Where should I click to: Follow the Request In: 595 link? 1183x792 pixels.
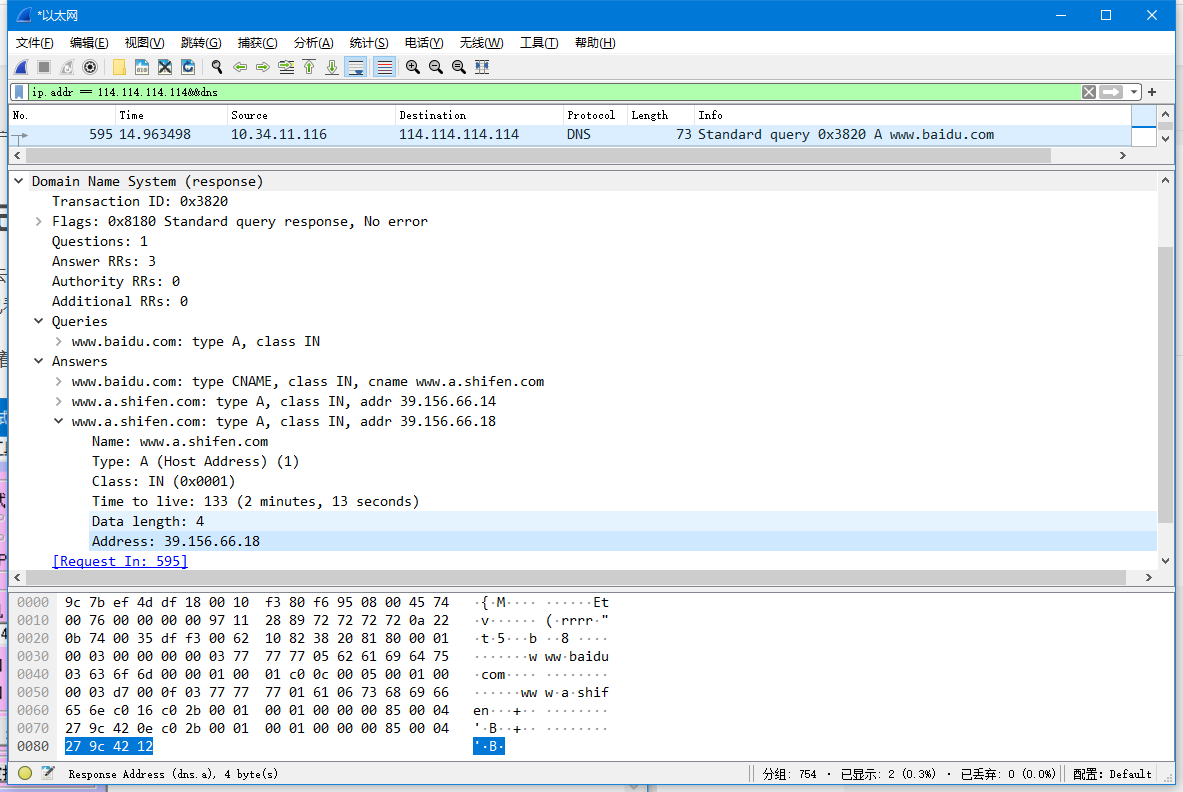click(120, 561)
